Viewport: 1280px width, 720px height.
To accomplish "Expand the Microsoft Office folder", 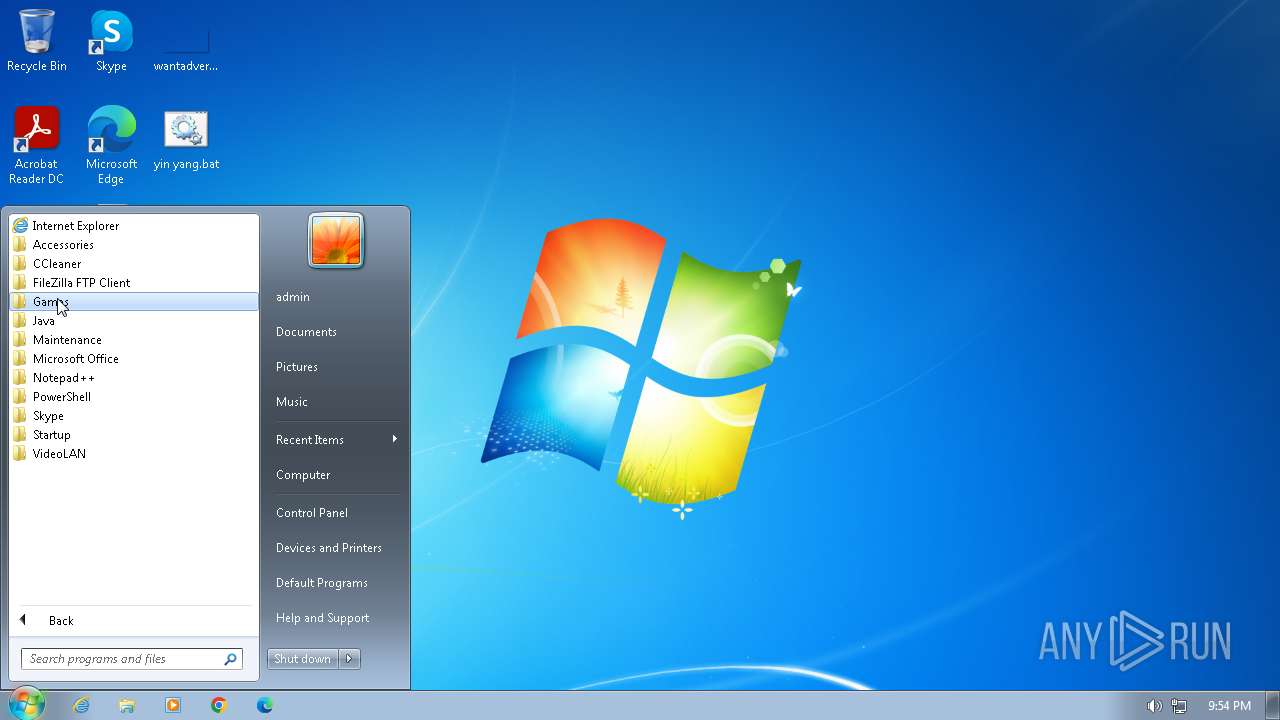I will click(x=134, y=359).
